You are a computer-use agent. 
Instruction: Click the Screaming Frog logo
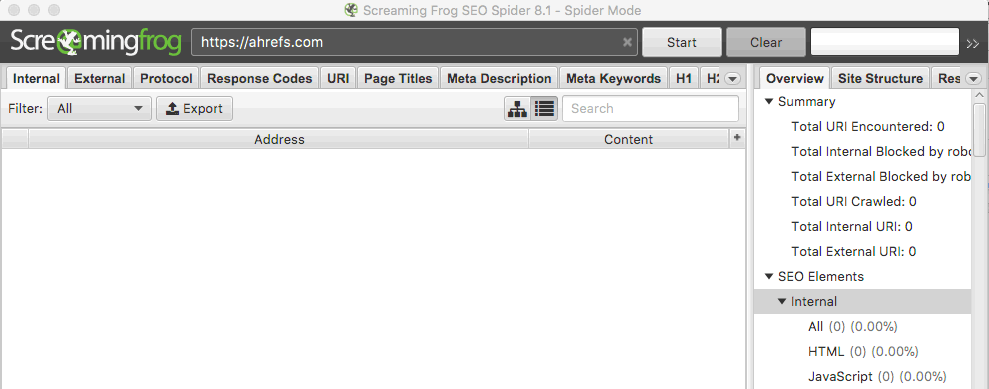tap(96, 42)
